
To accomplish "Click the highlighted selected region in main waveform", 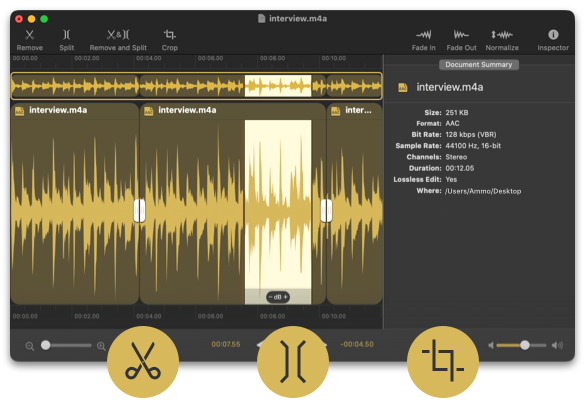I will [278, 212].
